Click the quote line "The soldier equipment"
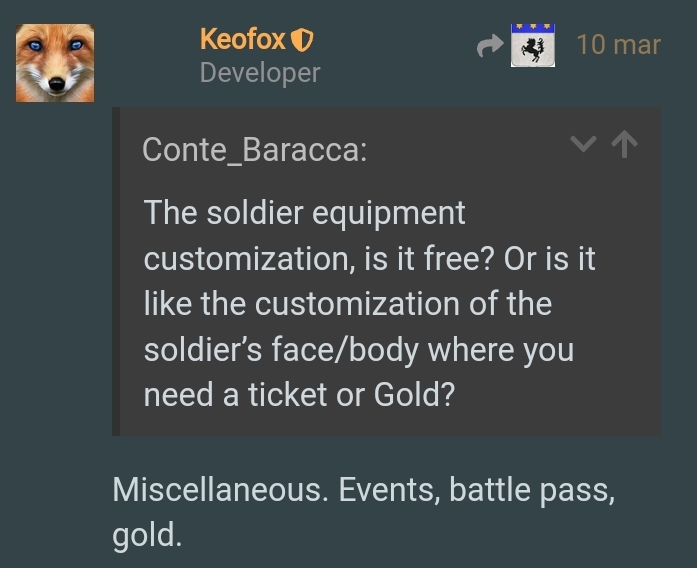 [x=305, y=213]
